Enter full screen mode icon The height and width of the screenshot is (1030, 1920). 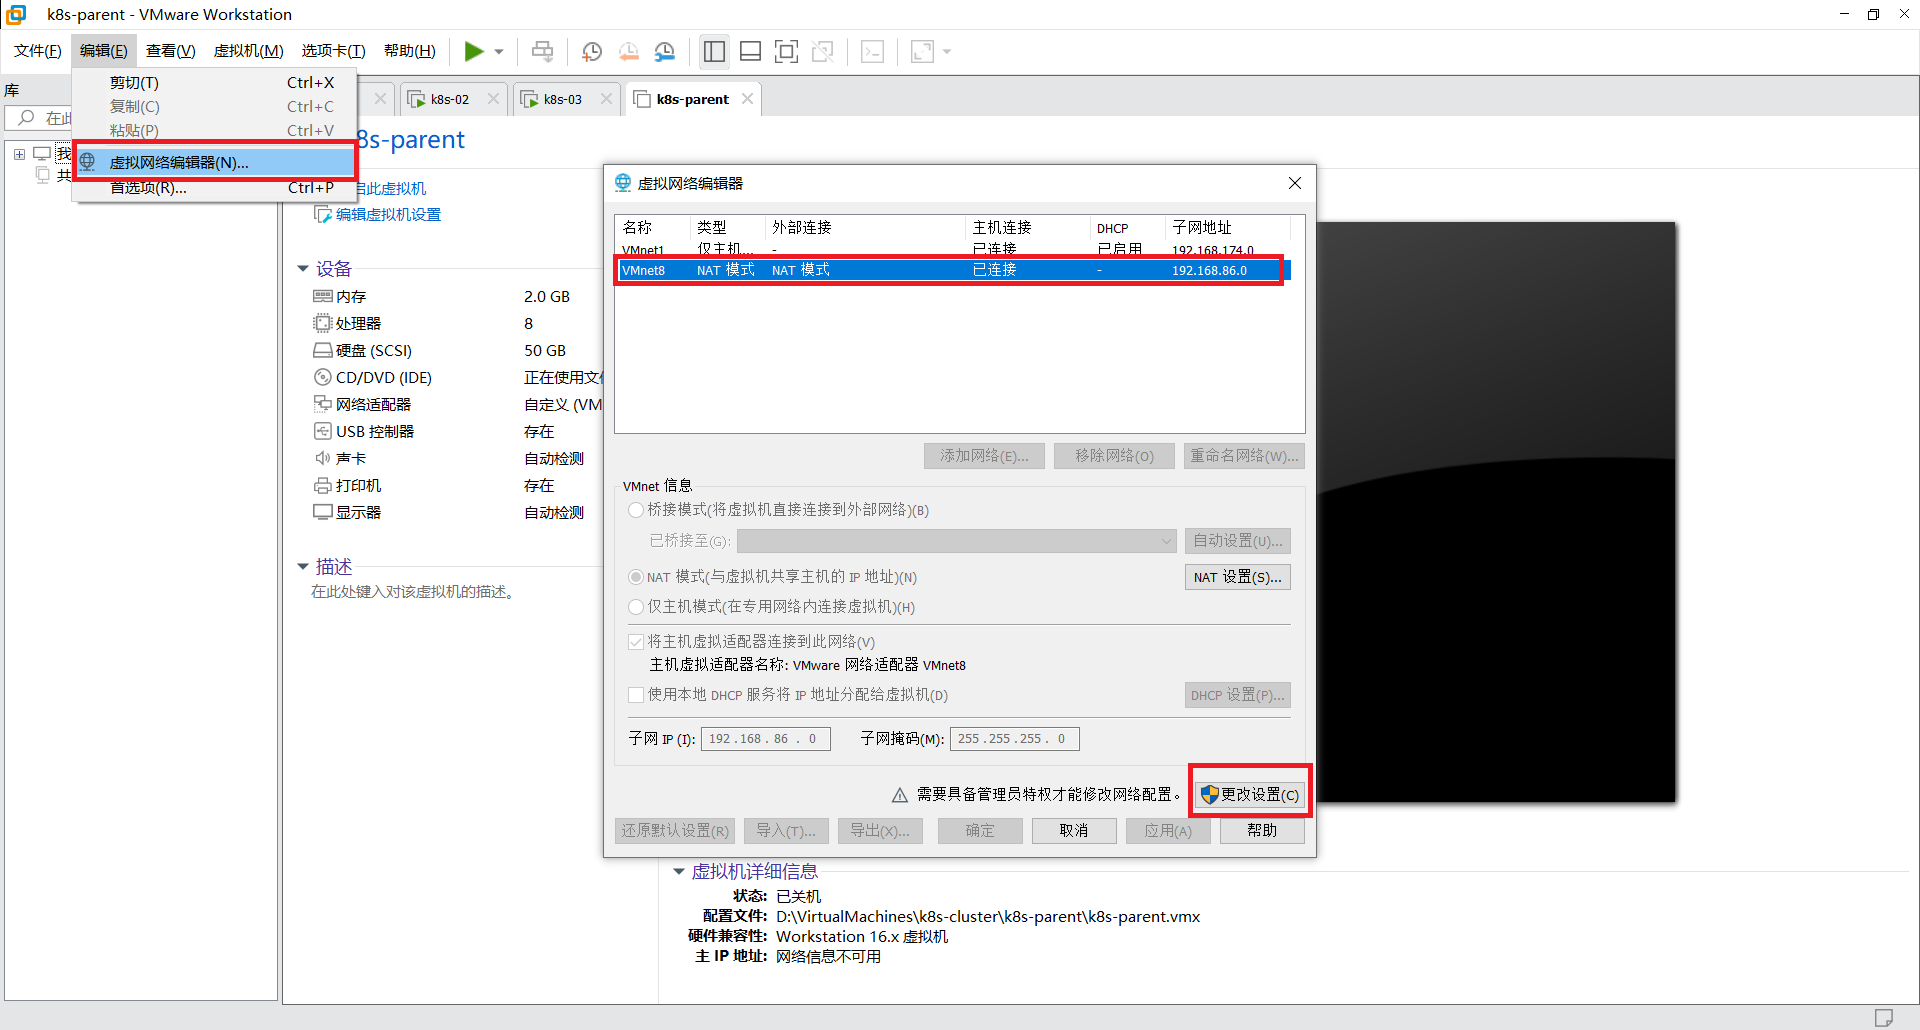click(787, 51)
